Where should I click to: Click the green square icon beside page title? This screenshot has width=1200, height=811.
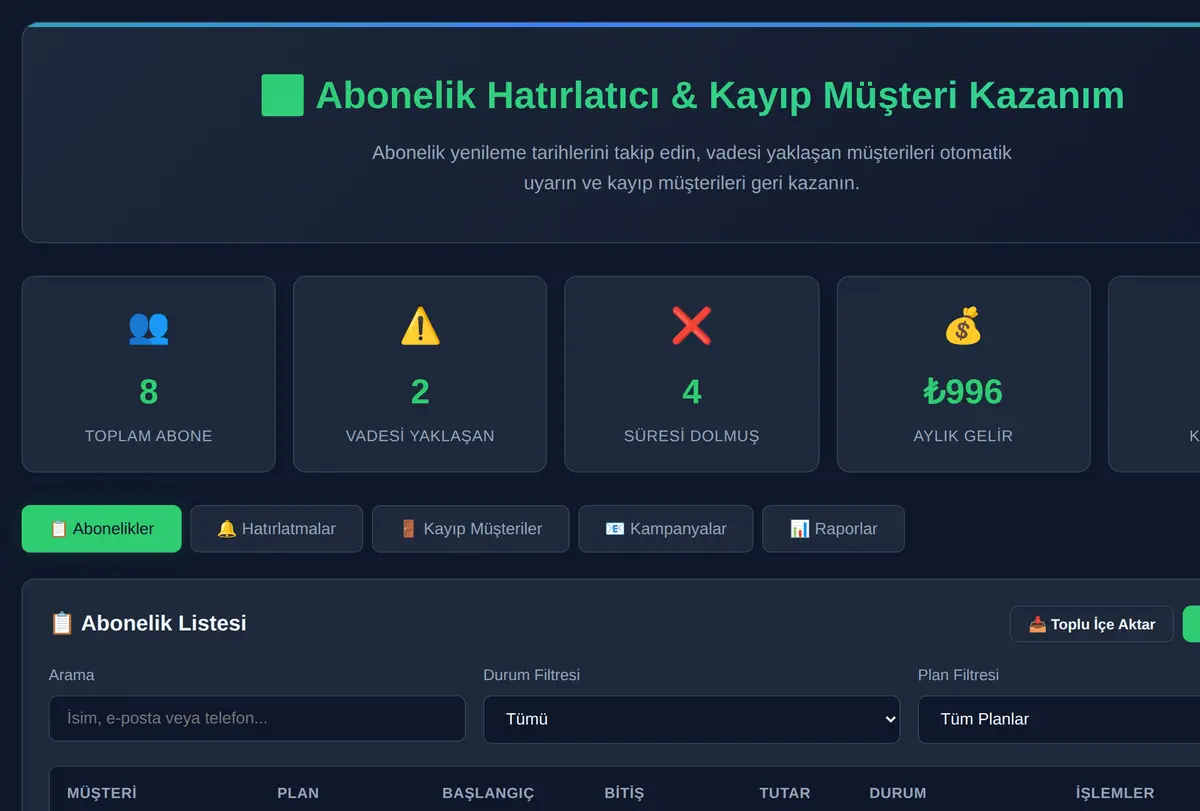tap(282, 95)
